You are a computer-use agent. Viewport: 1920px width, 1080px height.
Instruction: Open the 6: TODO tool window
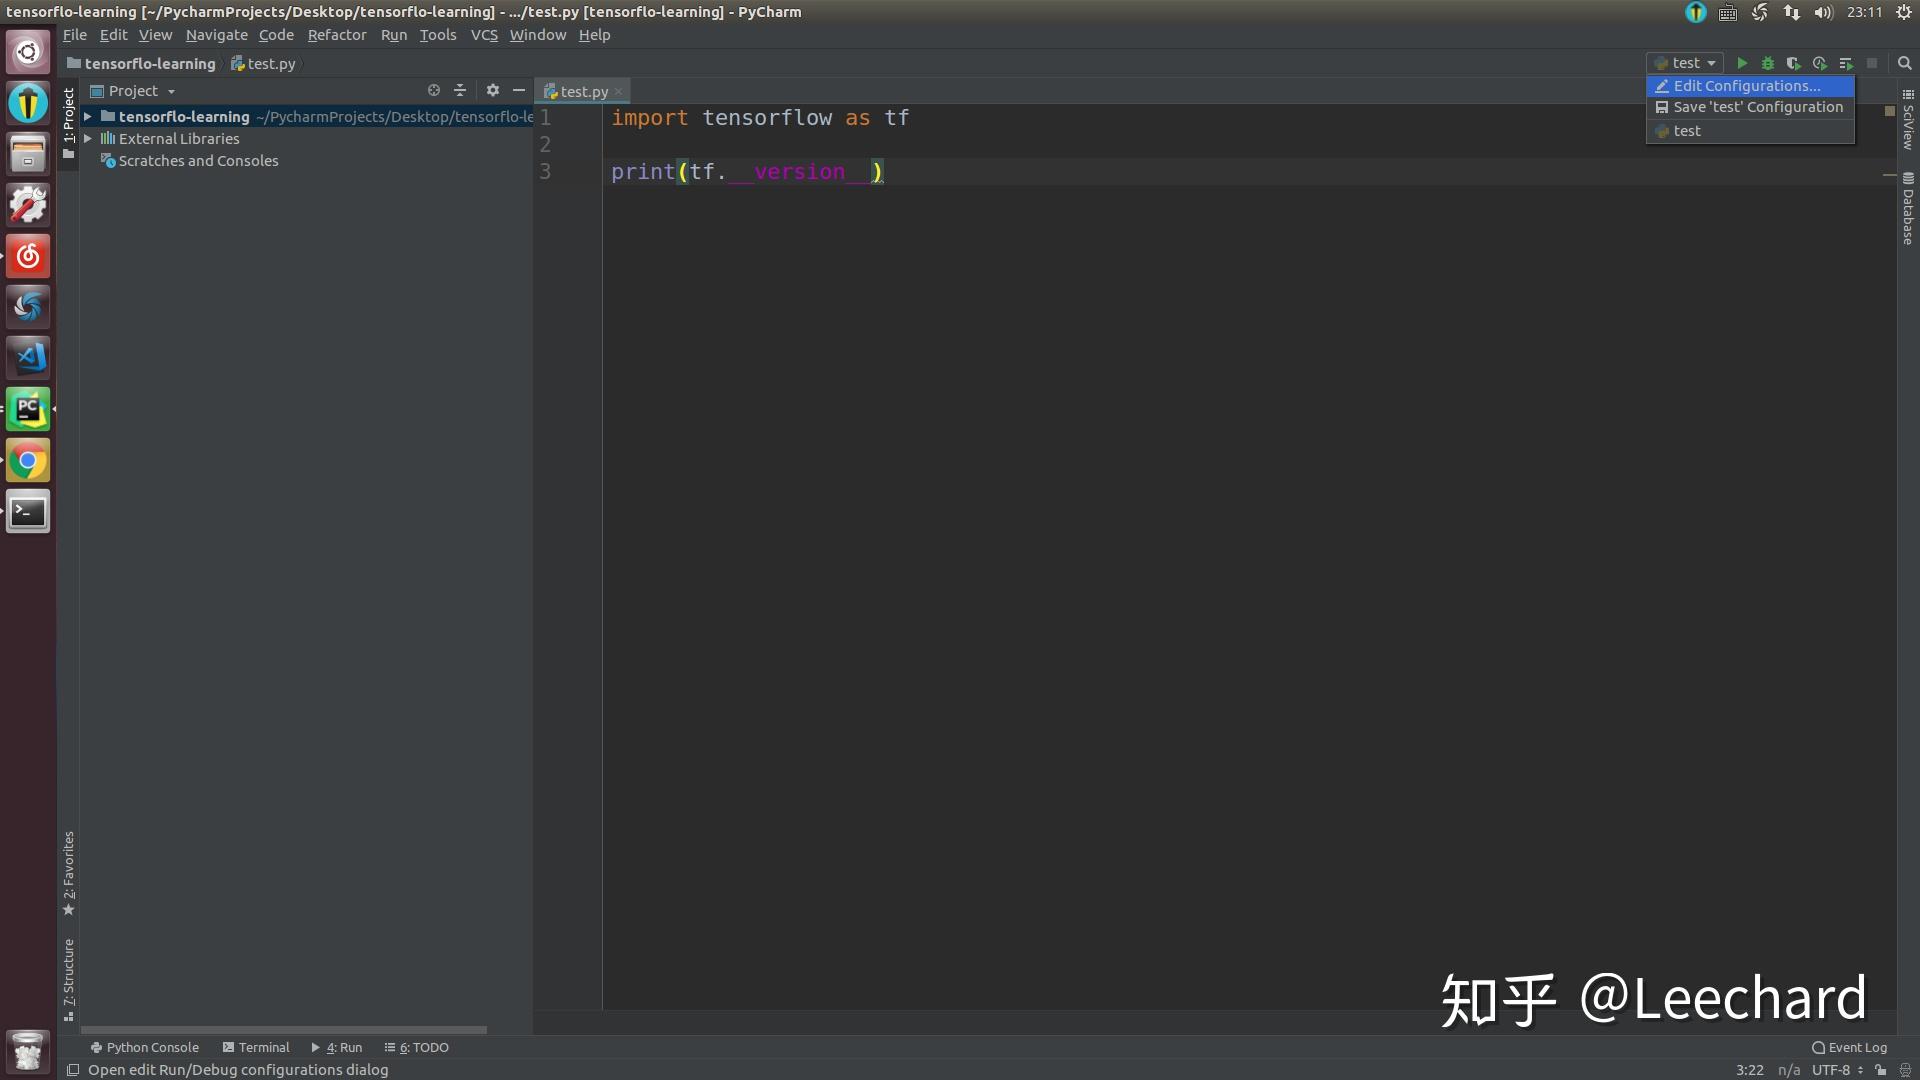point(417,1047)
